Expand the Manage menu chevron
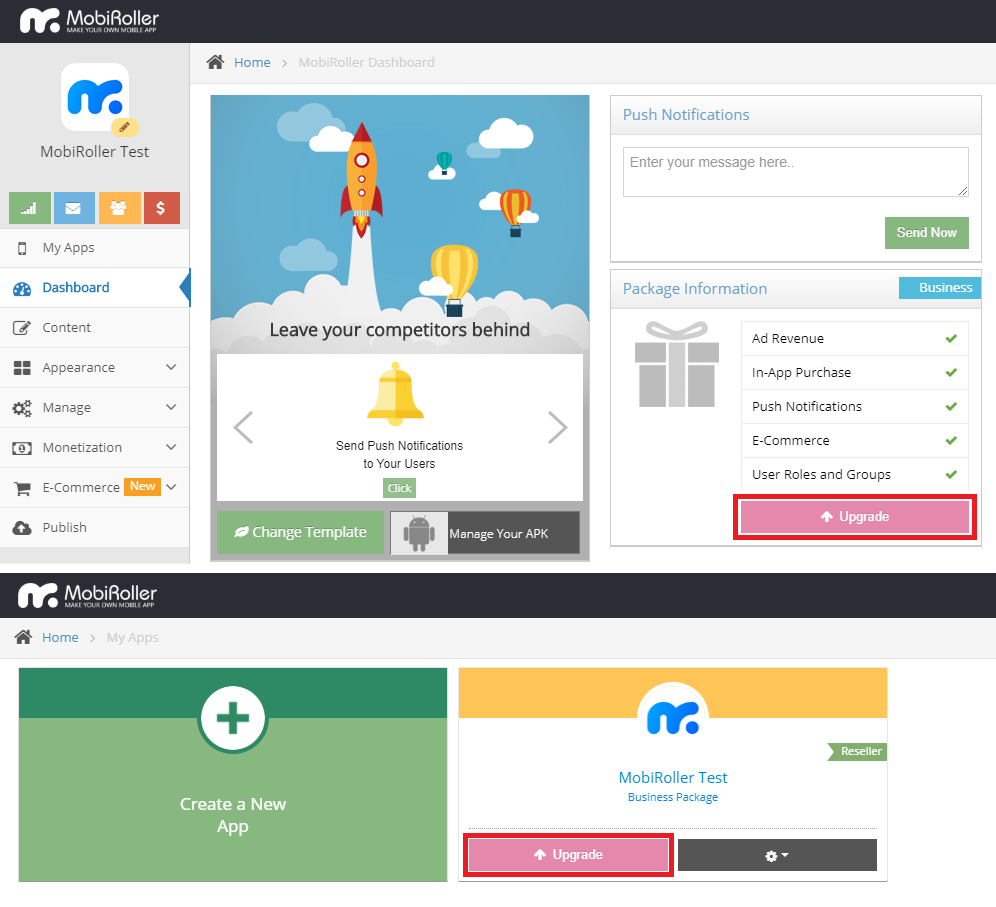The image size is (996, 907). 171,407
